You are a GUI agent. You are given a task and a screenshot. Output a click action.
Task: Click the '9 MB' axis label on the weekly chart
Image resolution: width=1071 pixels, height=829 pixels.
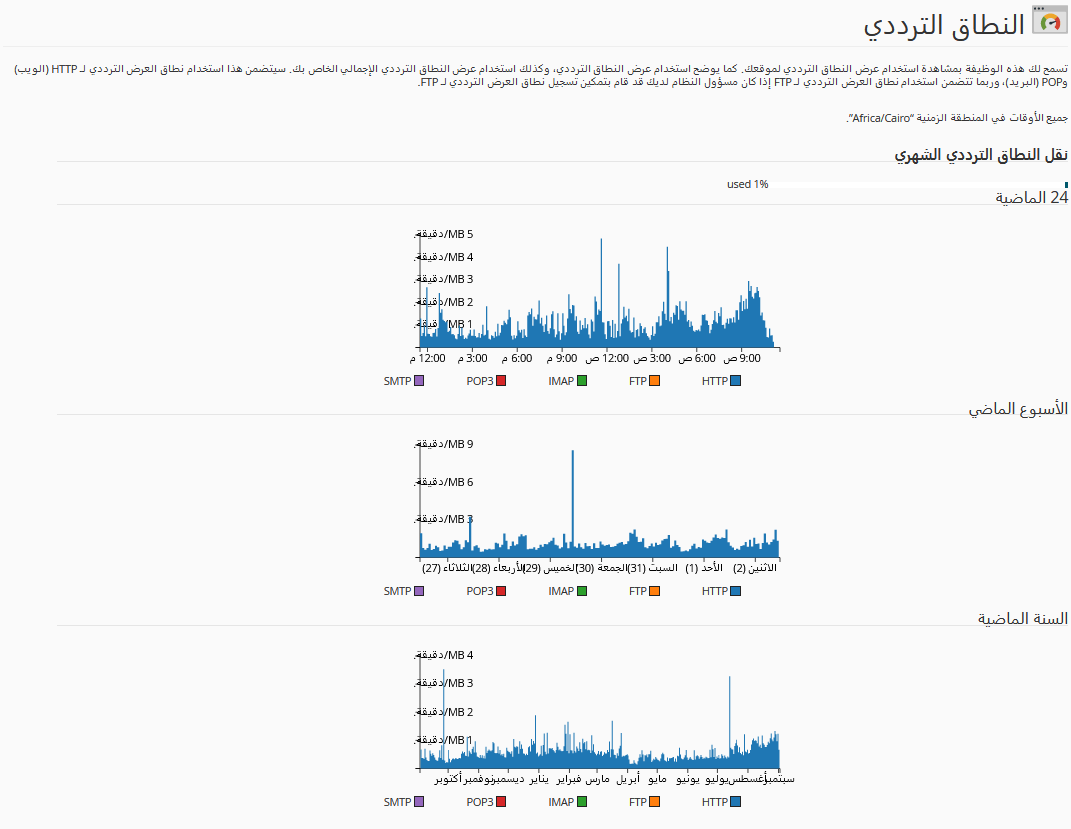445,445
